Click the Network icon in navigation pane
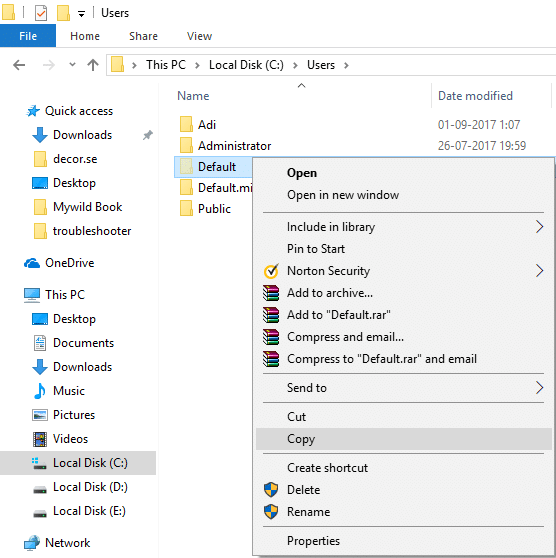This screenshot has height=558, width=556. tap(32, 543)
